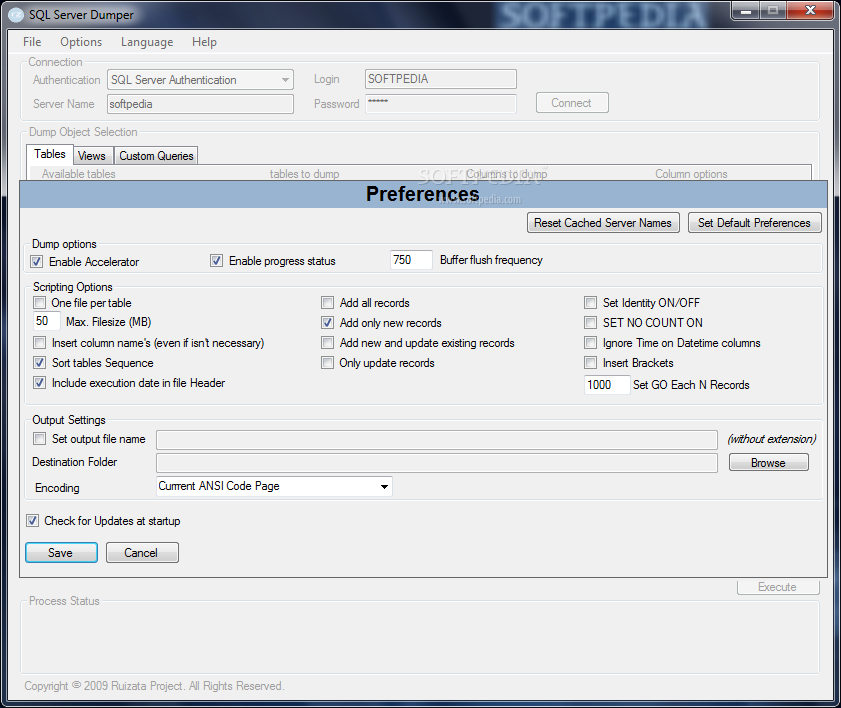The image size is (841, 708).
Task: Click the Browse button
Action: pyautogui.click(x=768, y=462)
